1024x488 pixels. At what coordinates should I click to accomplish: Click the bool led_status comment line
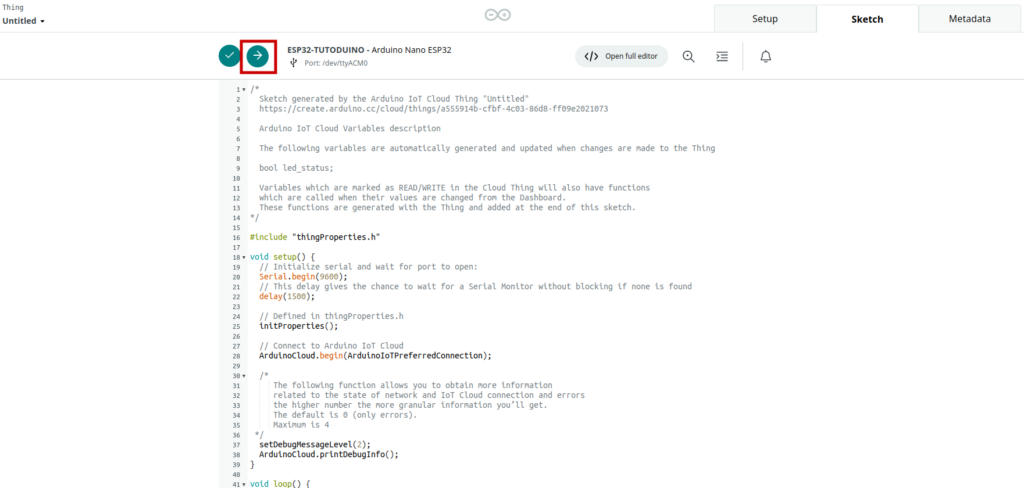[296, 168]
